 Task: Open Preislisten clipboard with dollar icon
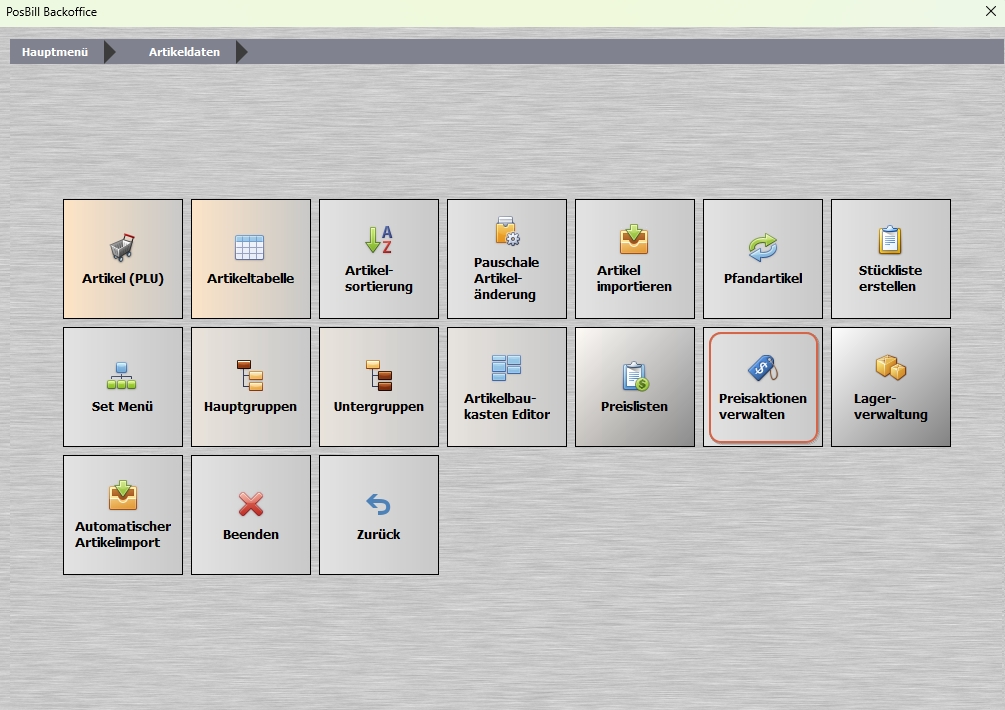[x=635, y=387]
